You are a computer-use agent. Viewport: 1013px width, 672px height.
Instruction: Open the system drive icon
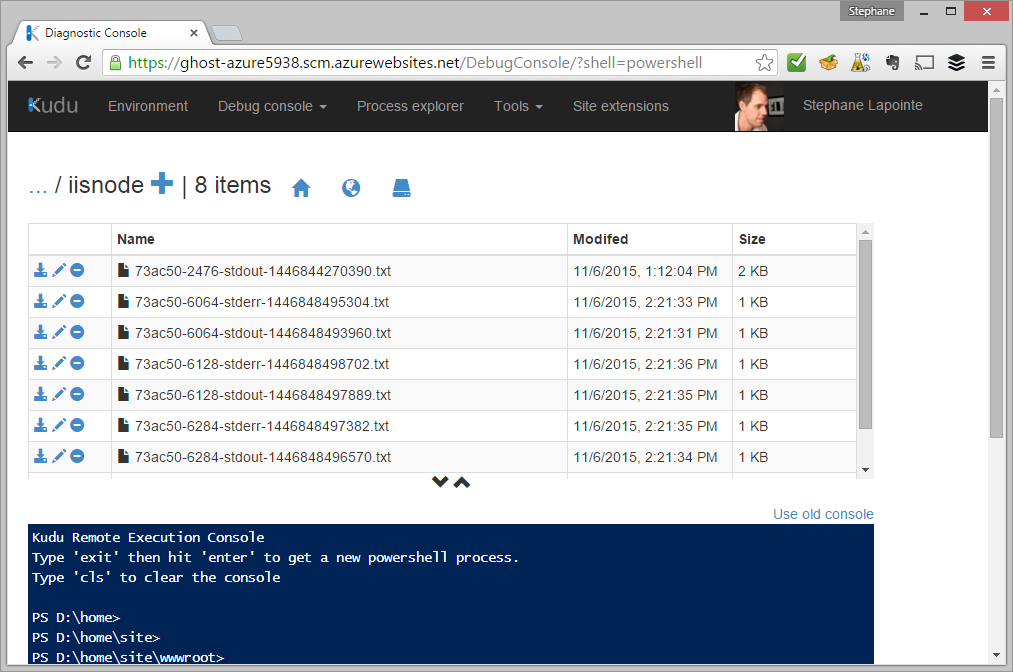point(401,188)
